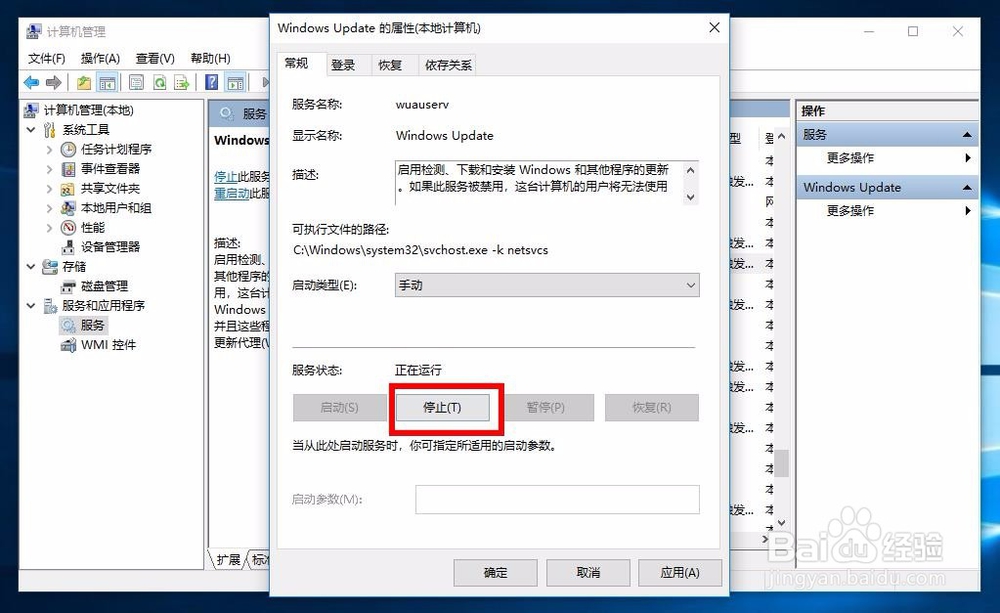Open Help via the blue question-mark icon
Viewport: 1000px width, 613px height.
[212, 82]
